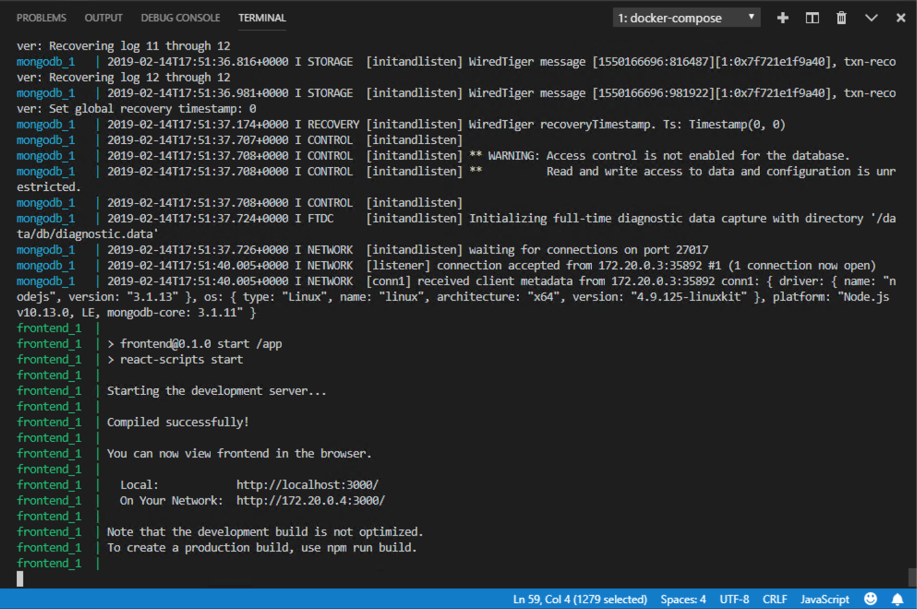917x609 pixels.
Task: Switch to the Debug Console tab
Action: (x=180, y=18)
